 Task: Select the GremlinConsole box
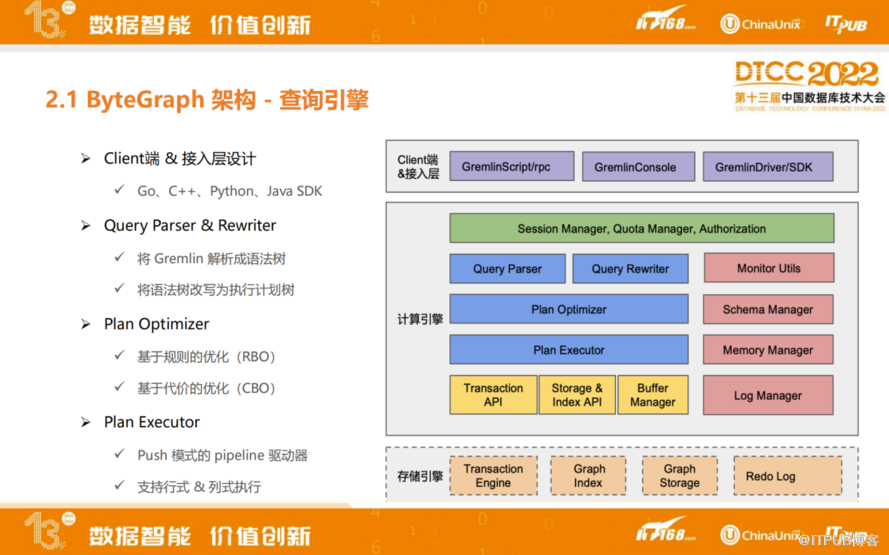click(x=635, y=167)
